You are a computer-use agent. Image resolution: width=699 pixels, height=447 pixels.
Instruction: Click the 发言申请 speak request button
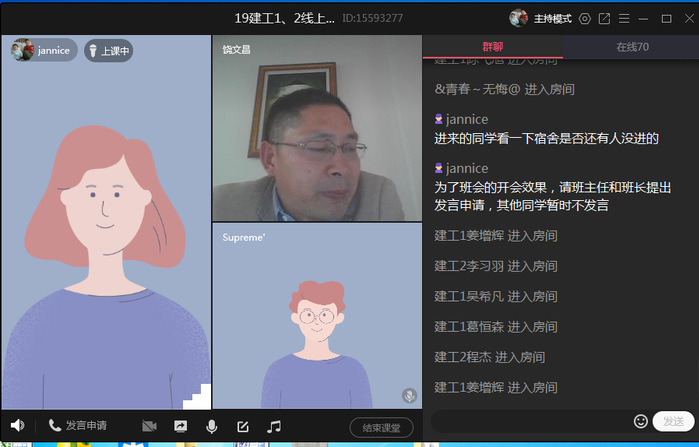[78, 426]
